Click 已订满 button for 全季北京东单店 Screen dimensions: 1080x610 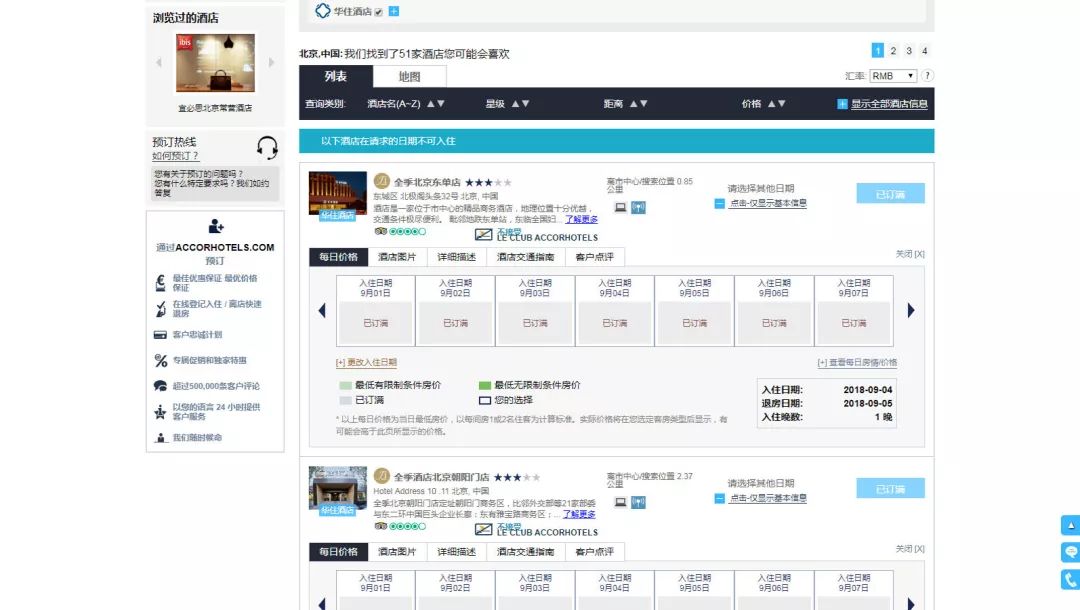click(x=891, y=194)
